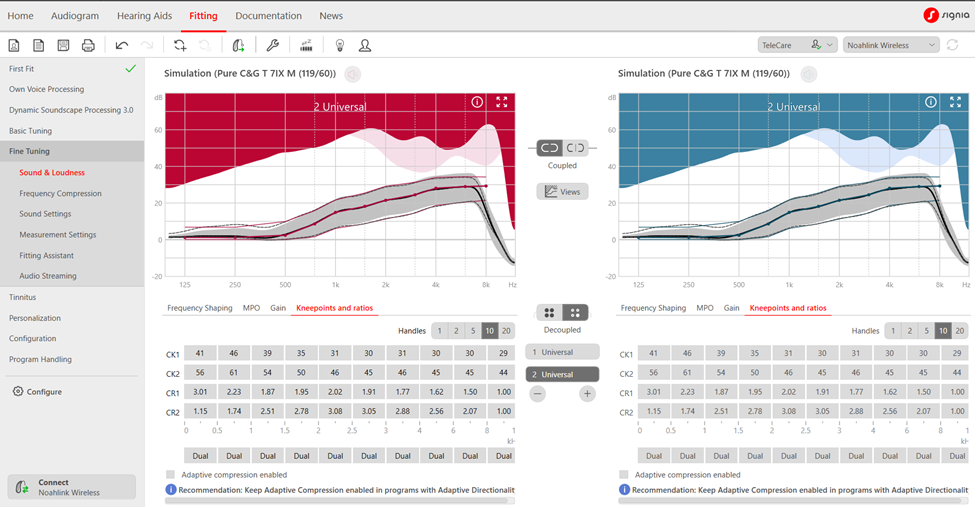Choose the coupled programs grid icon
The width and height of the screenshot is (977, 508).
tap(550, 312)
